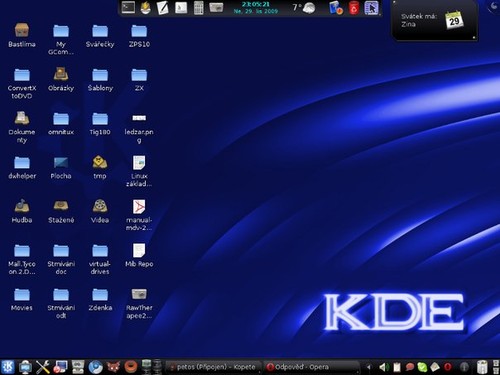Viewport: 500px width, 375px height.
Task: Open the Stažené downloads folder
Action: 61,211
